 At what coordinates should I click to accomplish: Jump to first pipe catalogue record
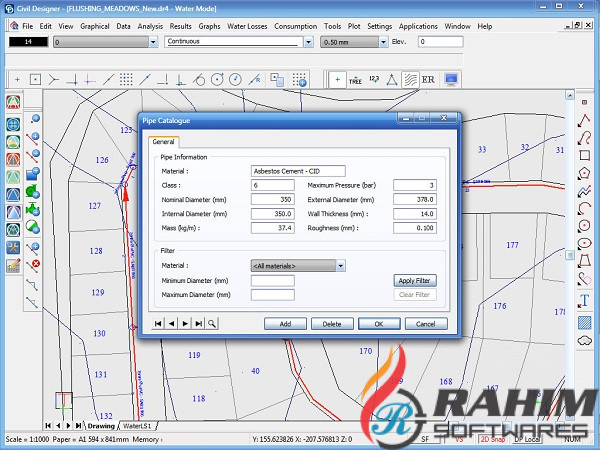pos(157,323)
